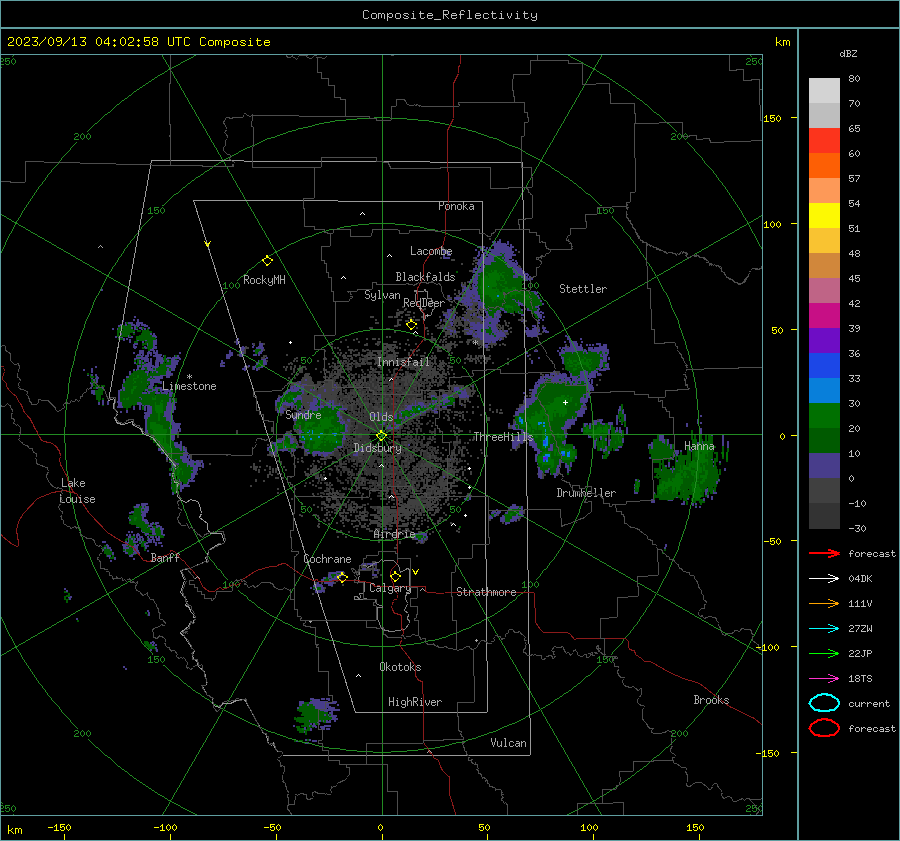
Task: Click the RockyMH label
Action: click(264, 280)
